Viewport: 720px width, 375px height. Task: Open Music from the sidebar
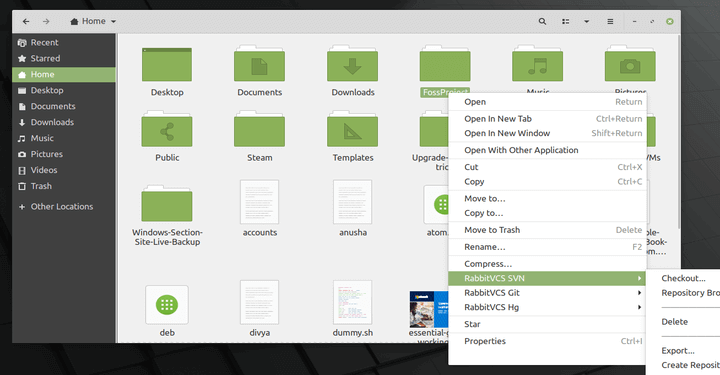[x=64, y=138]
